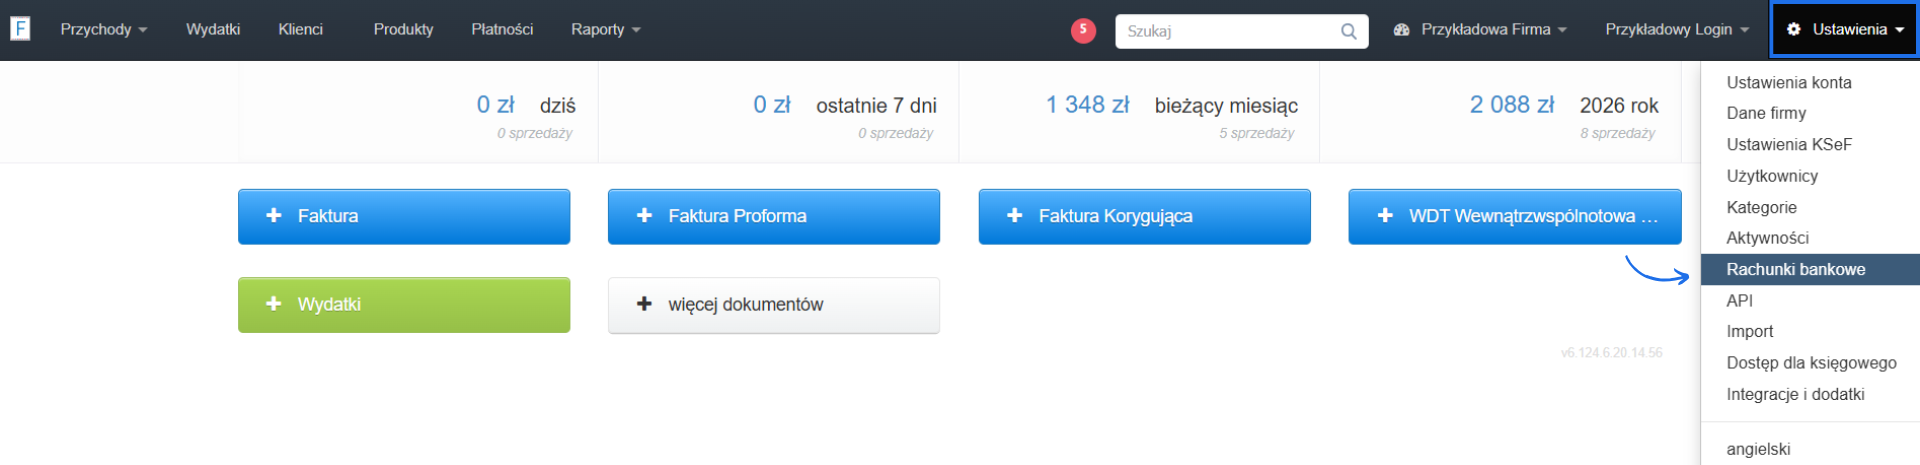The width and height of the screenshot is (1920, 465).
Task: Open the 0 zł ostatnie 7 dni amount
Action: pyautogui.click(x=772, y=104)
